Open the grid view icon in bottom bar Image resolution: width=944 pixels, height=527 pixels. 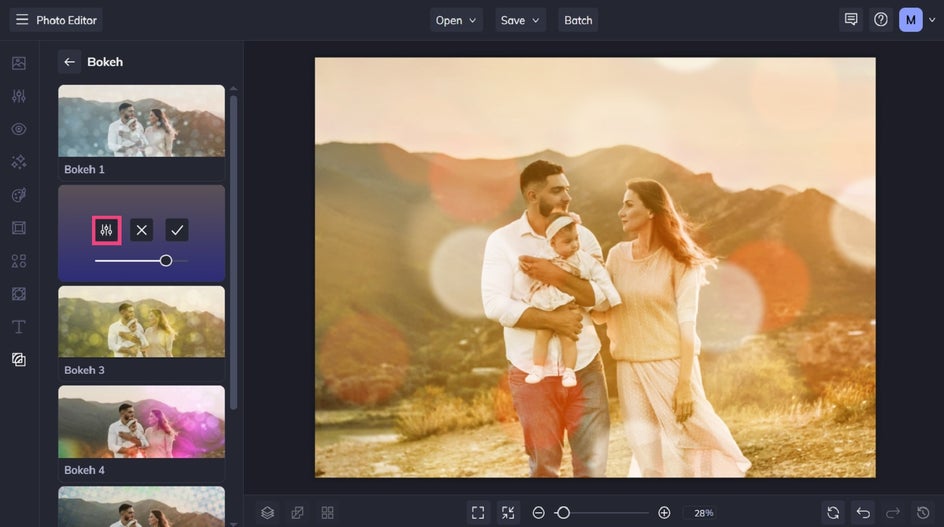pos(328,513)
